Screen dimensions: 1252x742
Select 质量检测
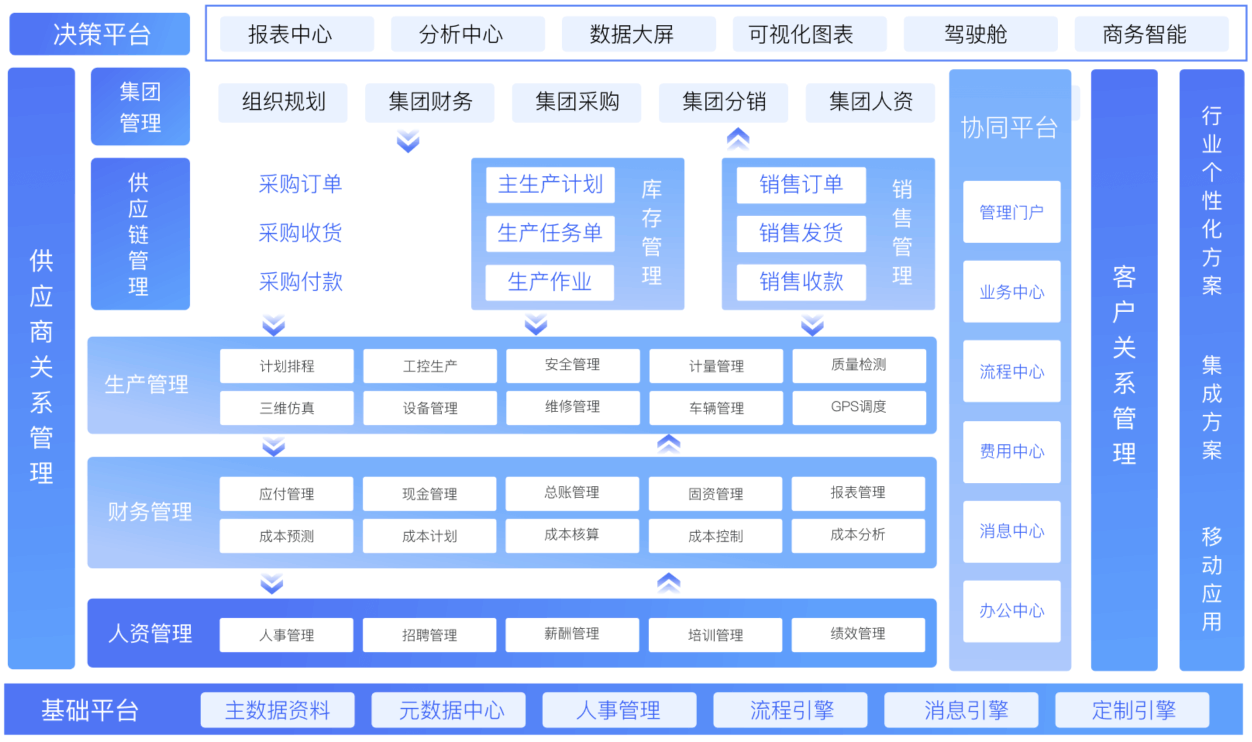[x=859, y=365]
